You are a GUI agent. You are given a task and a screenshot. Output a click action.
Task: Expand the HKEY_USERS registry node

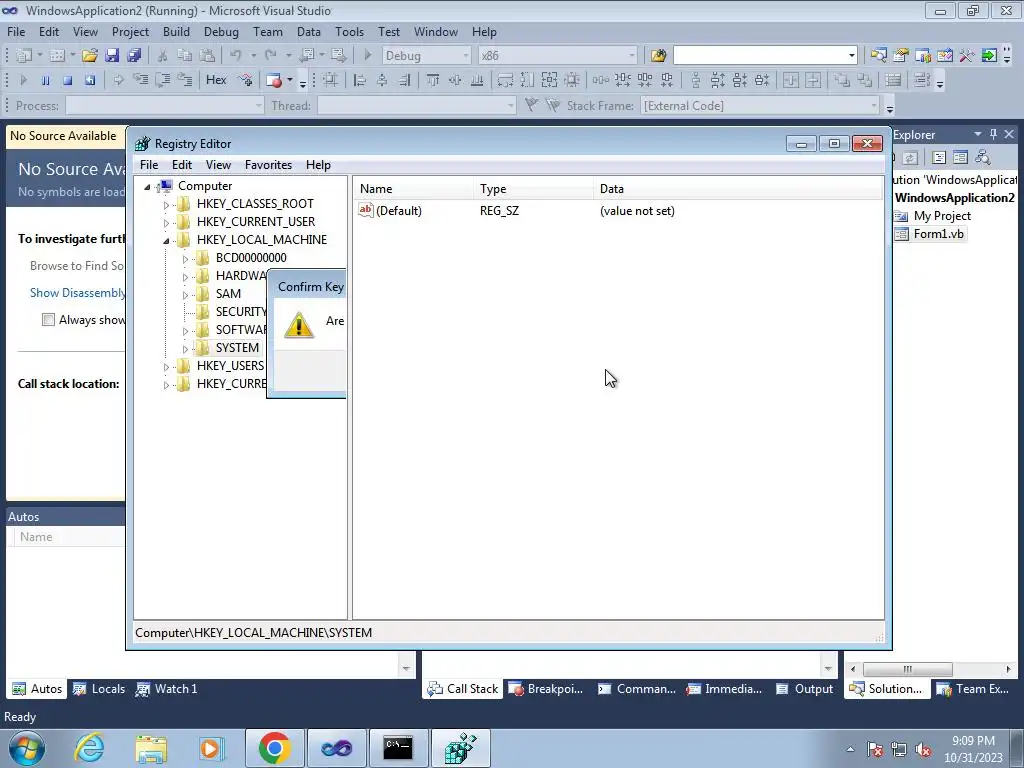pos(166,367)
